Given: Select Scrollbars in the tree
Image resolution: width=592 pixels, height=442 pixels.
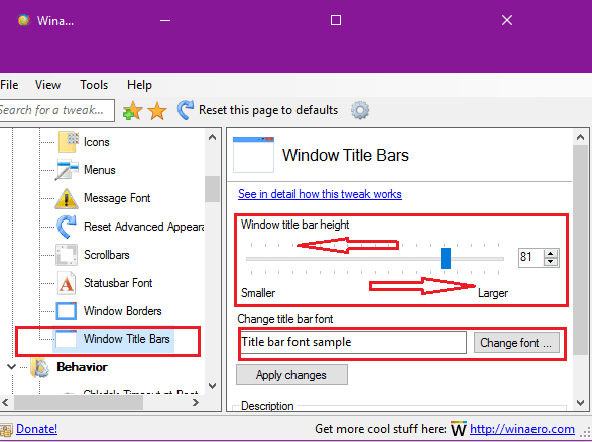Looking at the screenshot, I should coord(107,255).
